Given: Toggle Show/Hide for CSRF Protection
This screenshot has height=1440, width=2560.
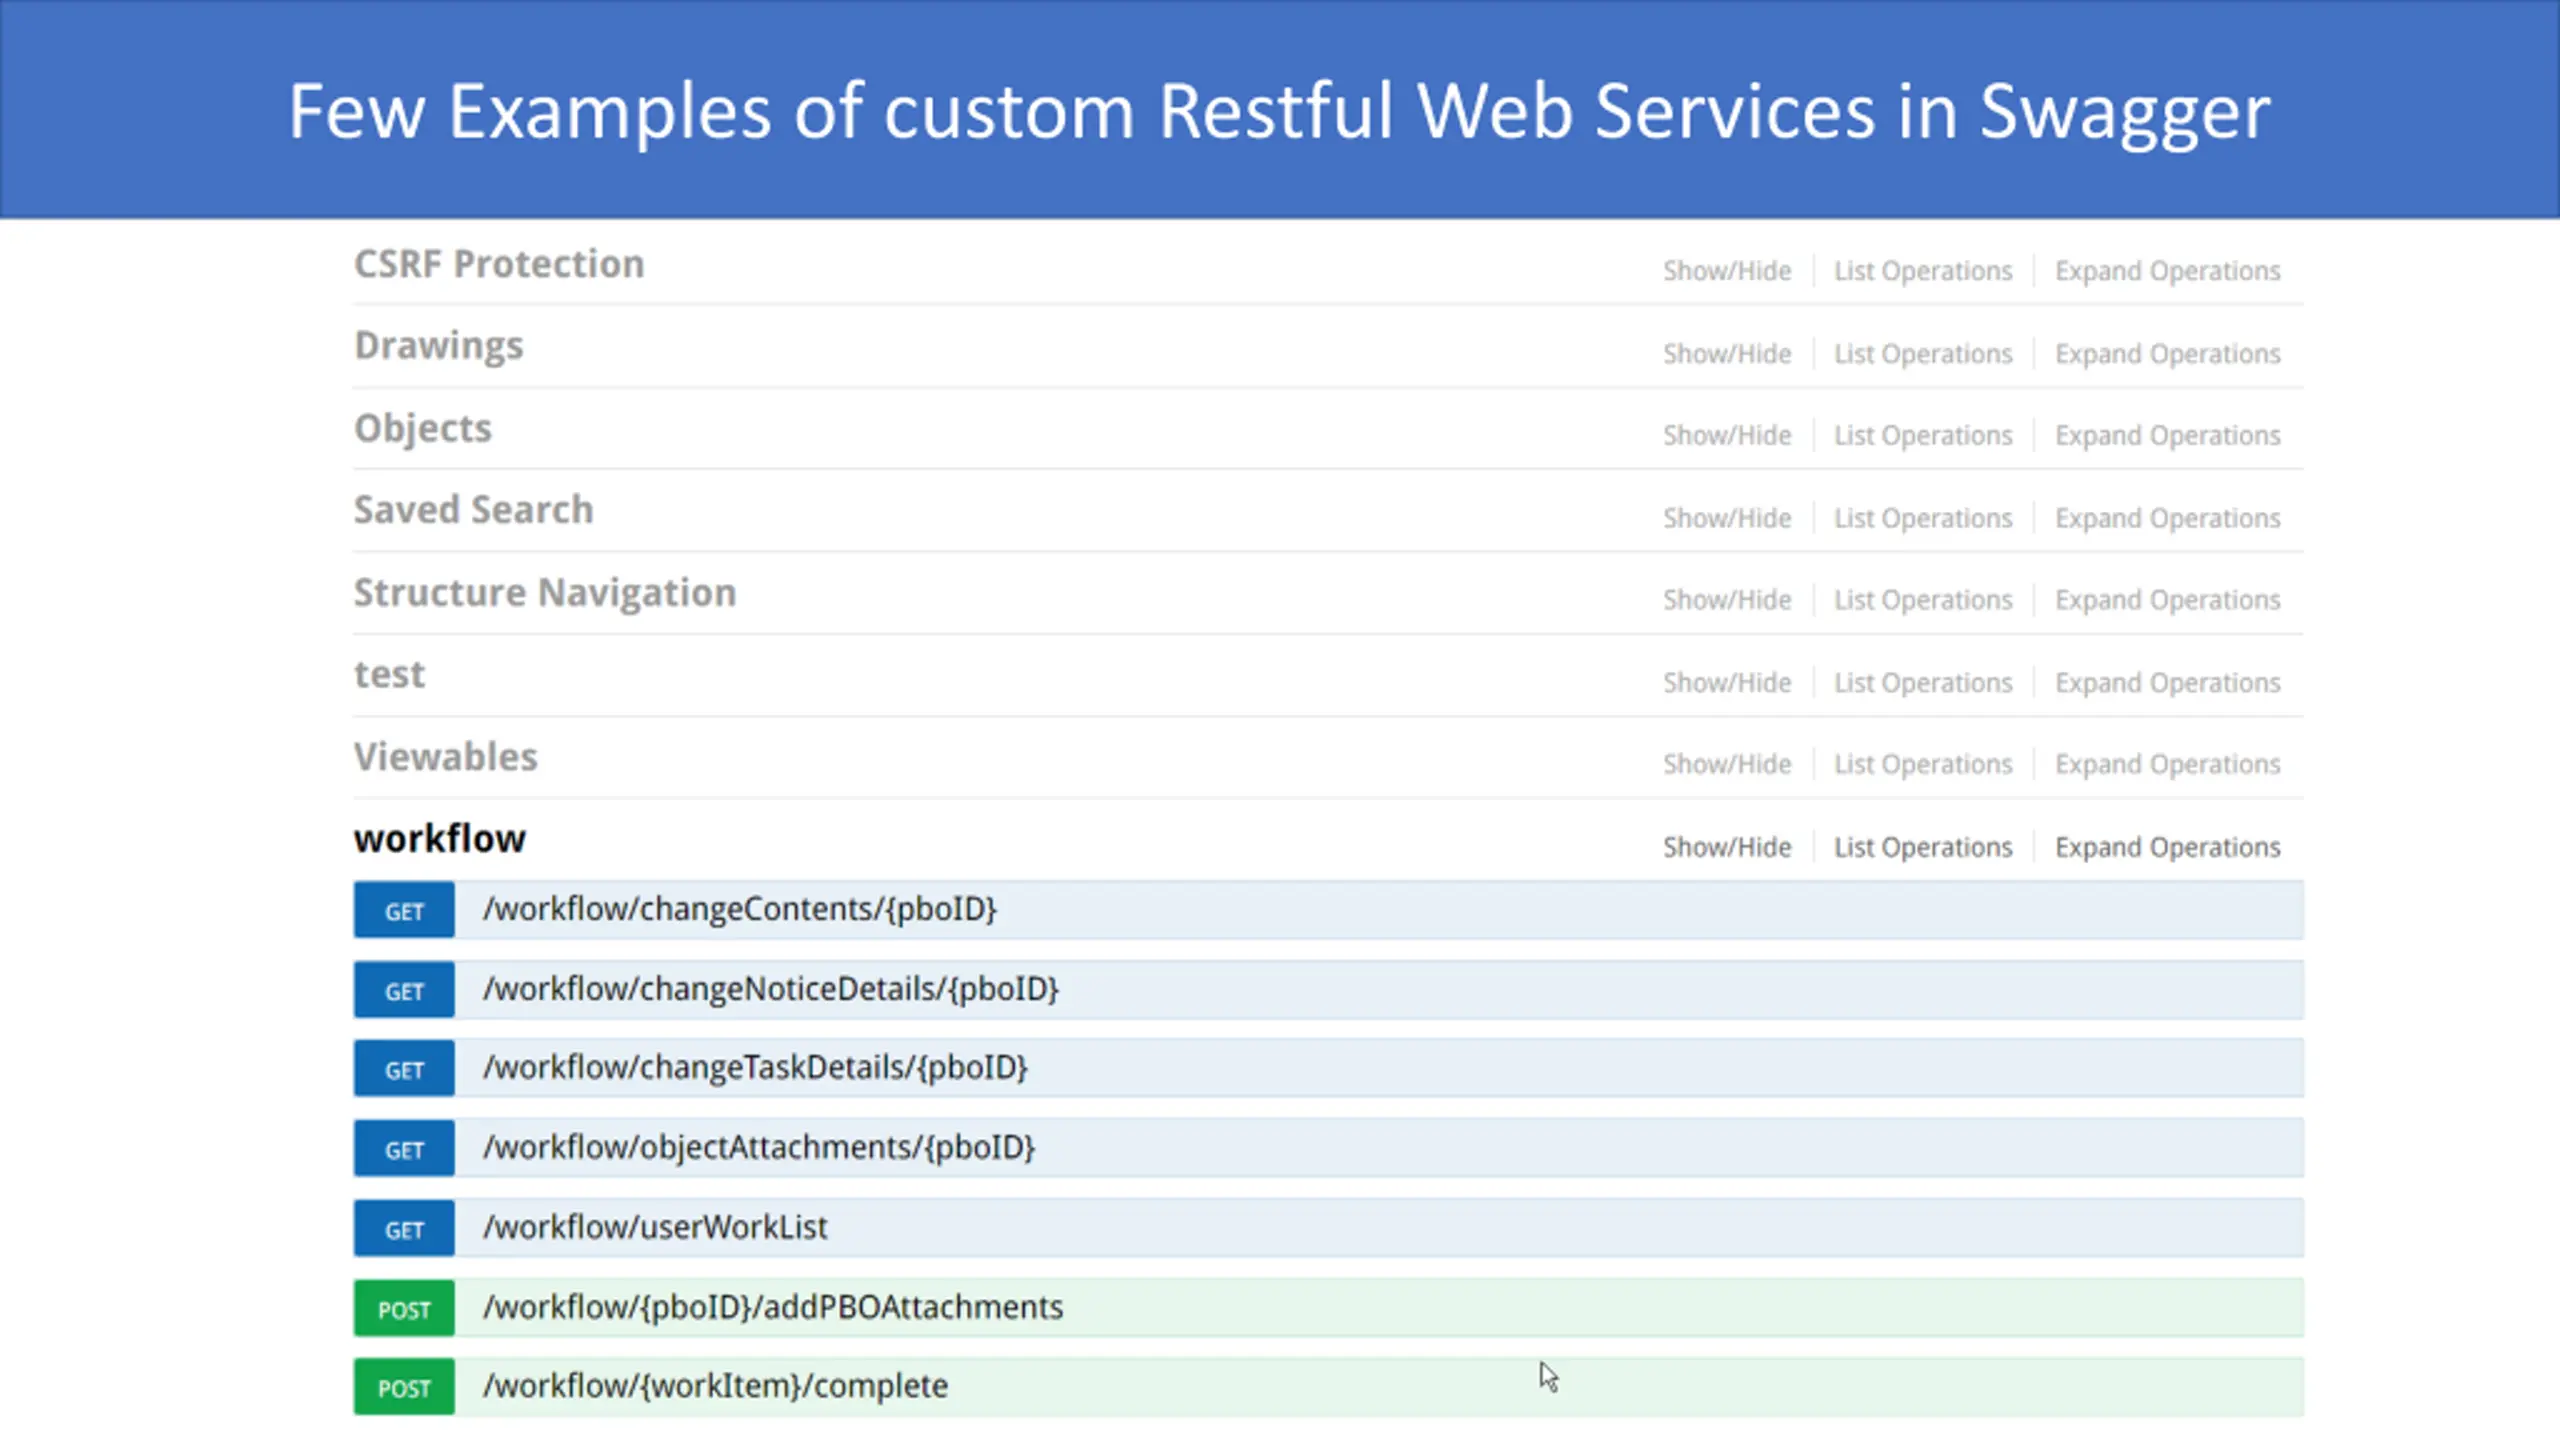Looking at the screenshot, I should coord(1727,271).
